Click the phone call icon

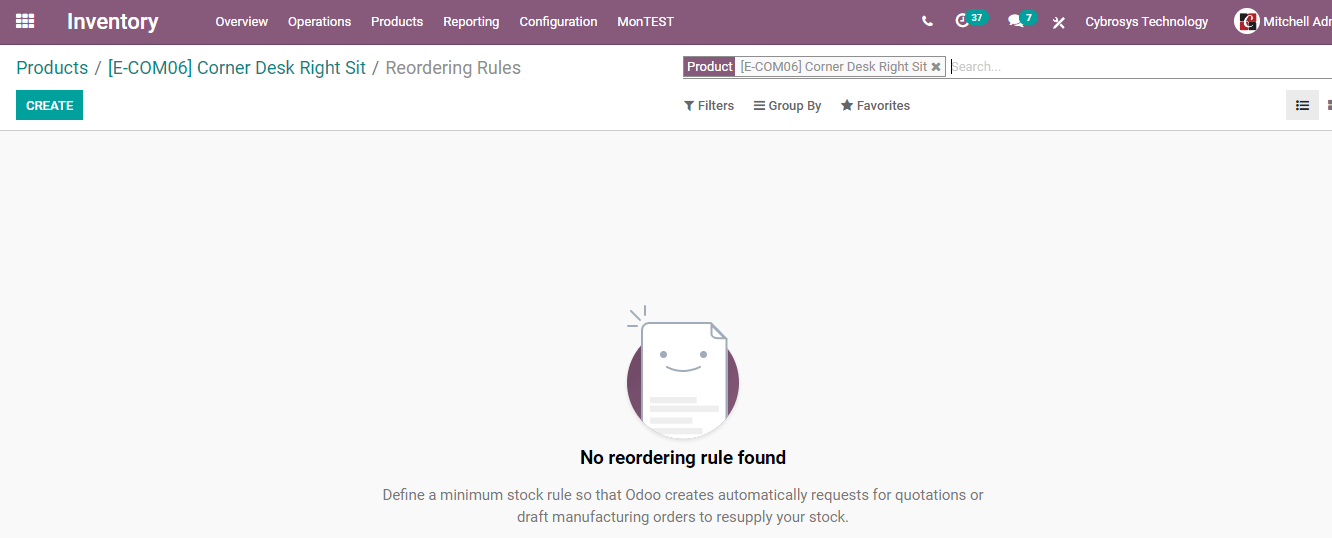[x=927, y=21]
